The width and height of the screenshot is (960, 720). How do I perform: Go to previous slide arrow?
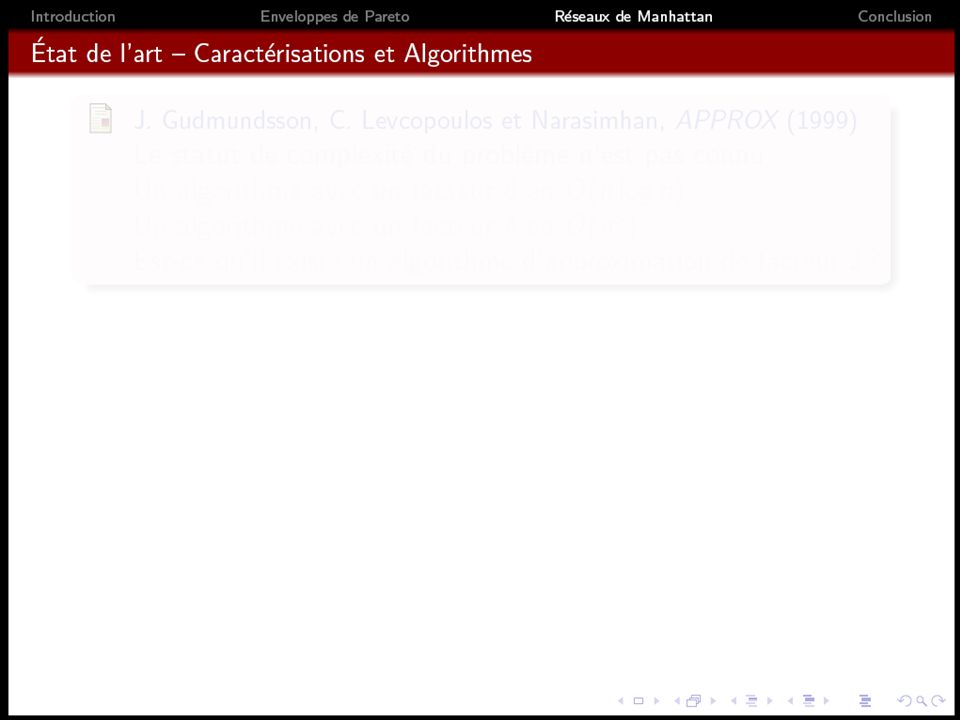click(621, 701)
